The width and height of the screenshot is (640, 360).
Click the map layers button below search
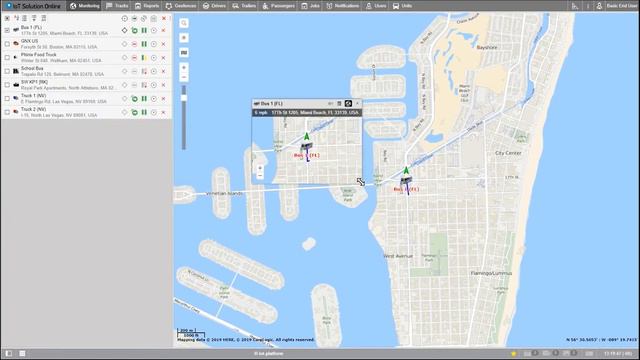pos(184,38)
